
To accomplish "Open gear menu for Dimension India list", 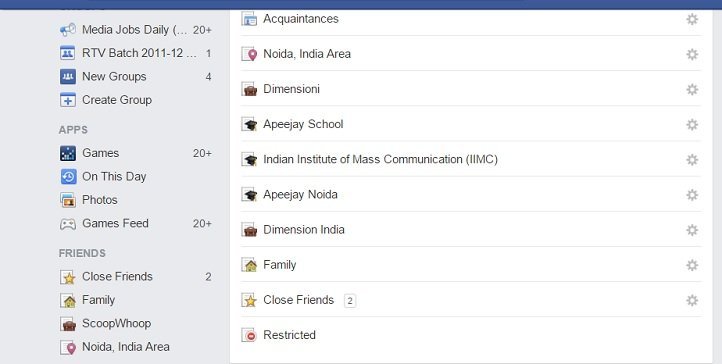I will pyautogui.click(x=692, y=230).
